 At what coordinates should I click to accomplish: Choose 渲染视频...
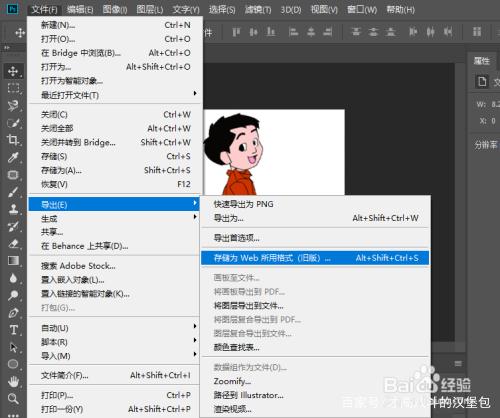coord(315,409)
